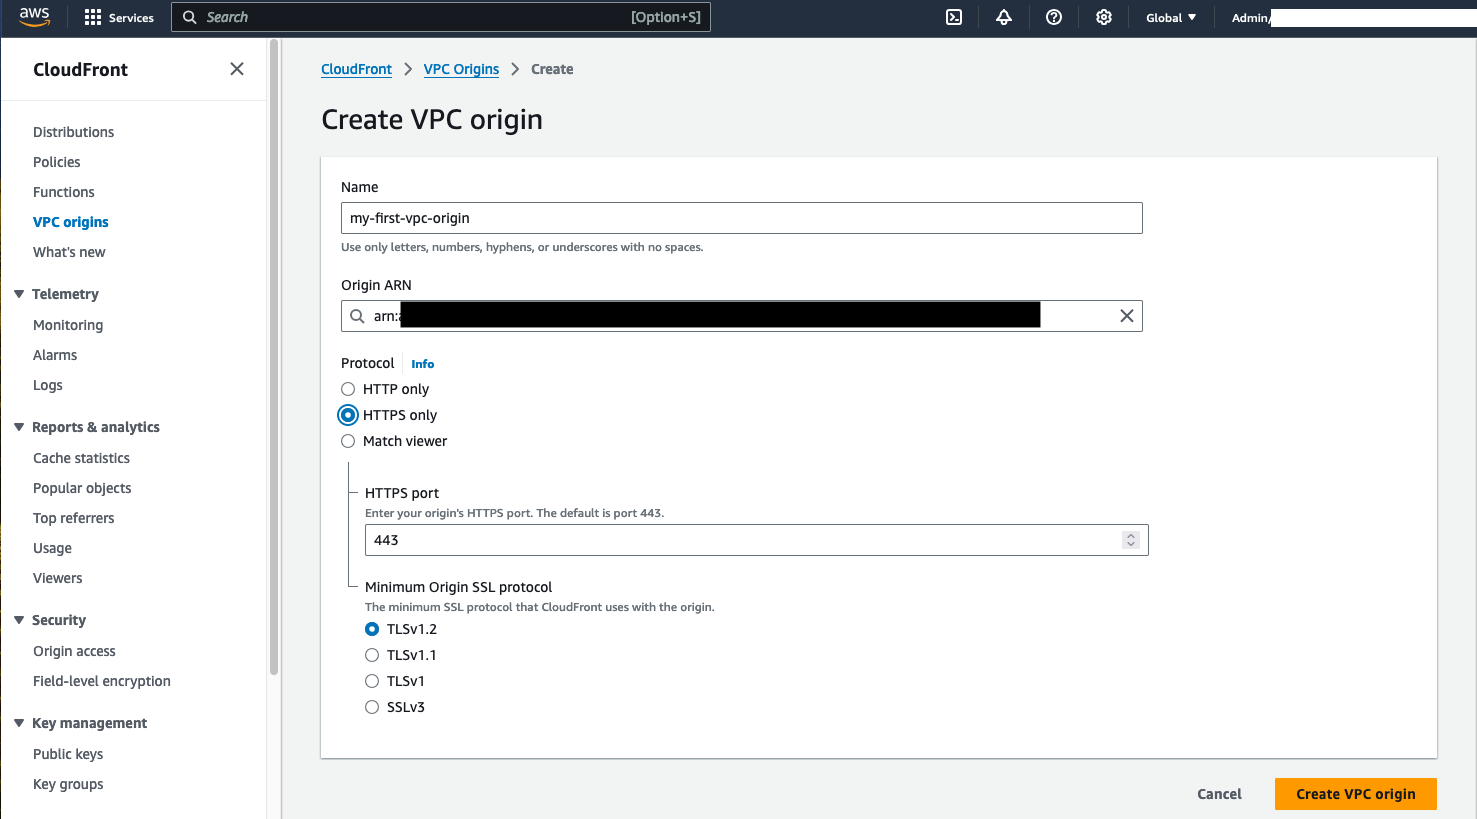Open account settings via the gear icon
1477x819 pixels.
pos(1103,17)
